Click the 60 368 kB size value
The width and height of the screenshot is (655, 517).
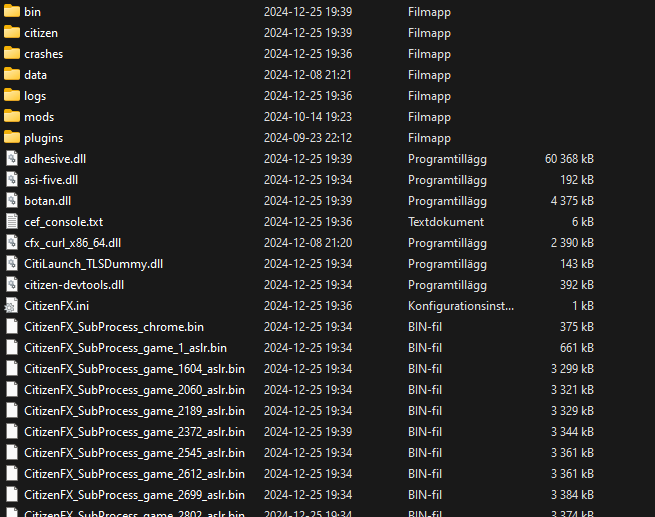point(569,159)
